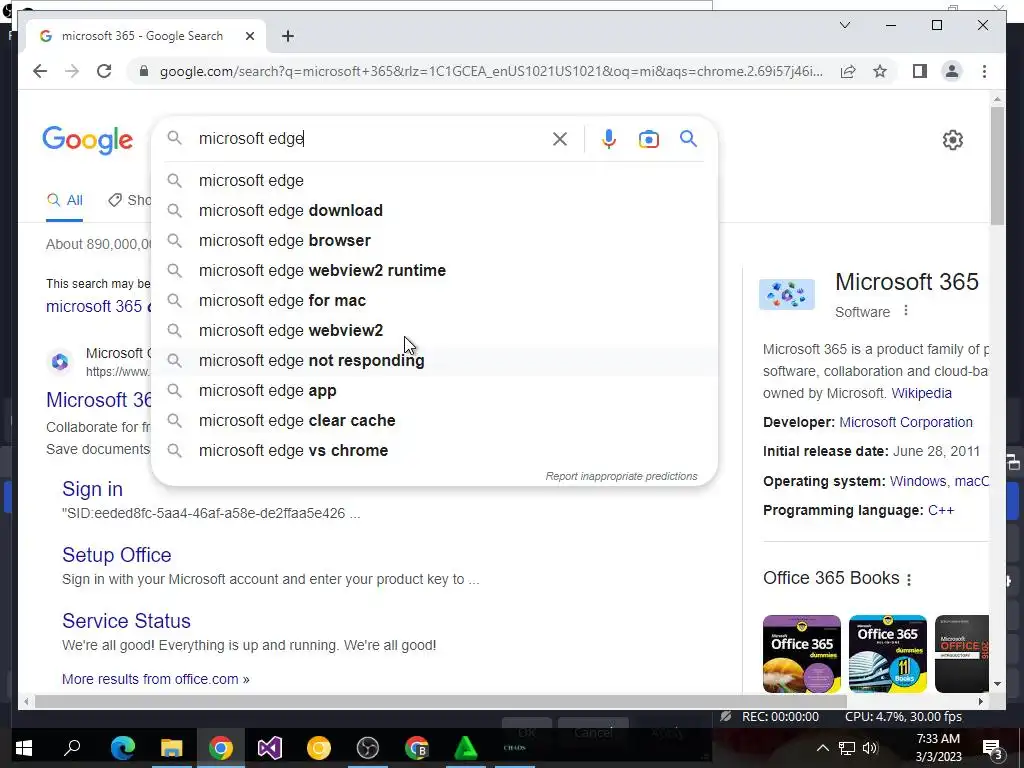The width and height of the screenshot is (1024, 768).
Task: Open File Explorer from taskbar
Action: (x=172, y=748)
